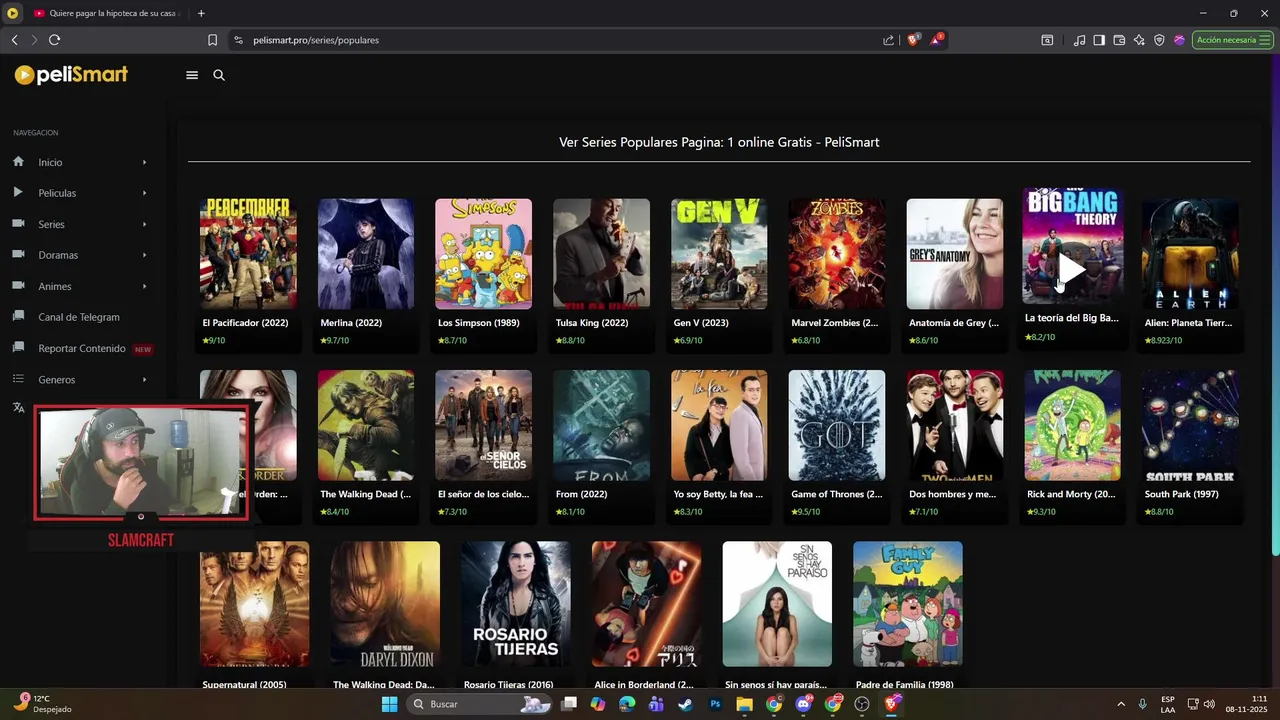This screenshot has height=720, width=1280.
Task: Click the Canal de Telegram chat icon
Action: pos(18,316)
